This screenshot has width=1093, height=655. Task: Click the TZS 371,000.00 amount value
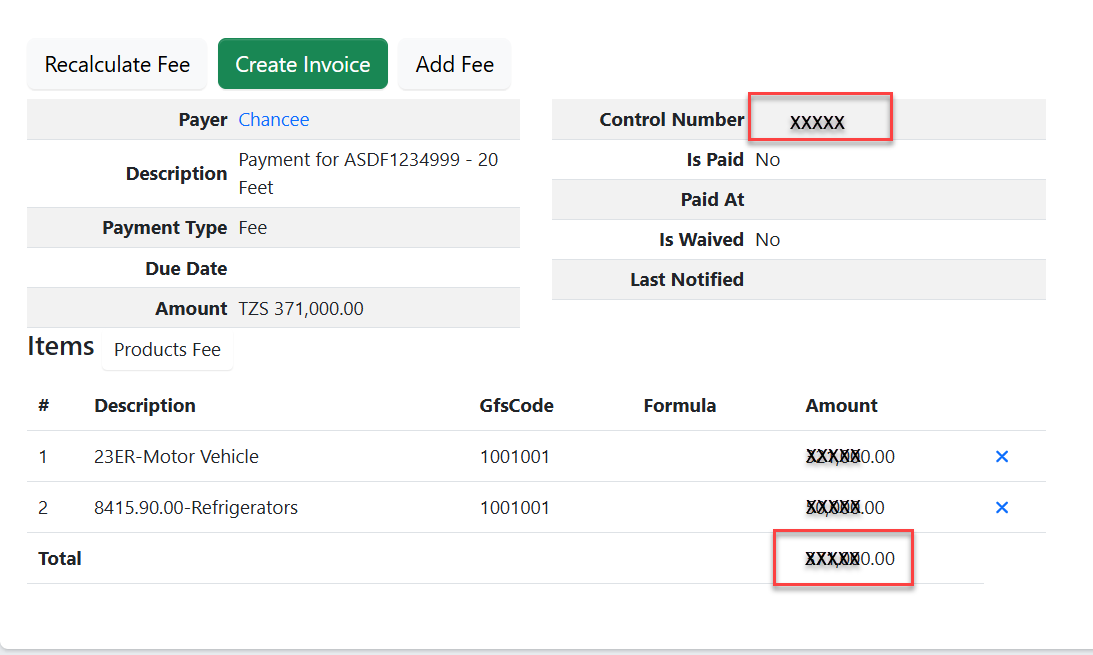click(301, 309)
